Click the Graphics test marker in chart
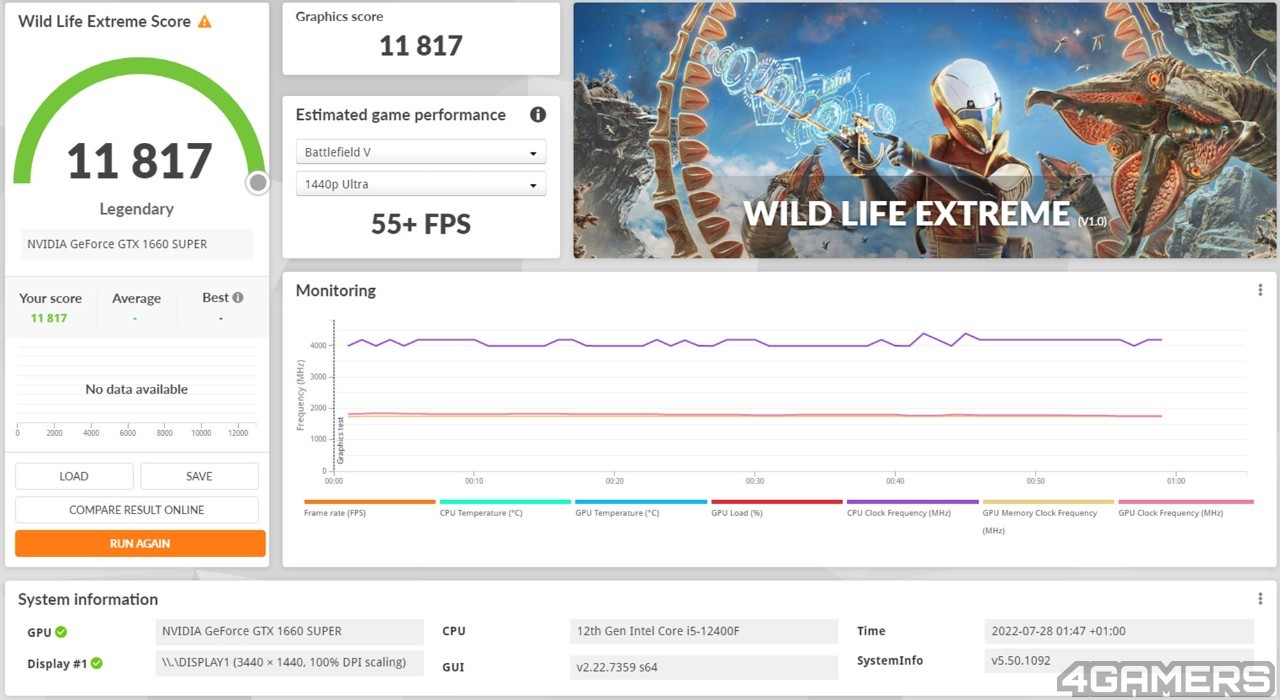This screenshot has width=1280, height=700. pos(340,440)
